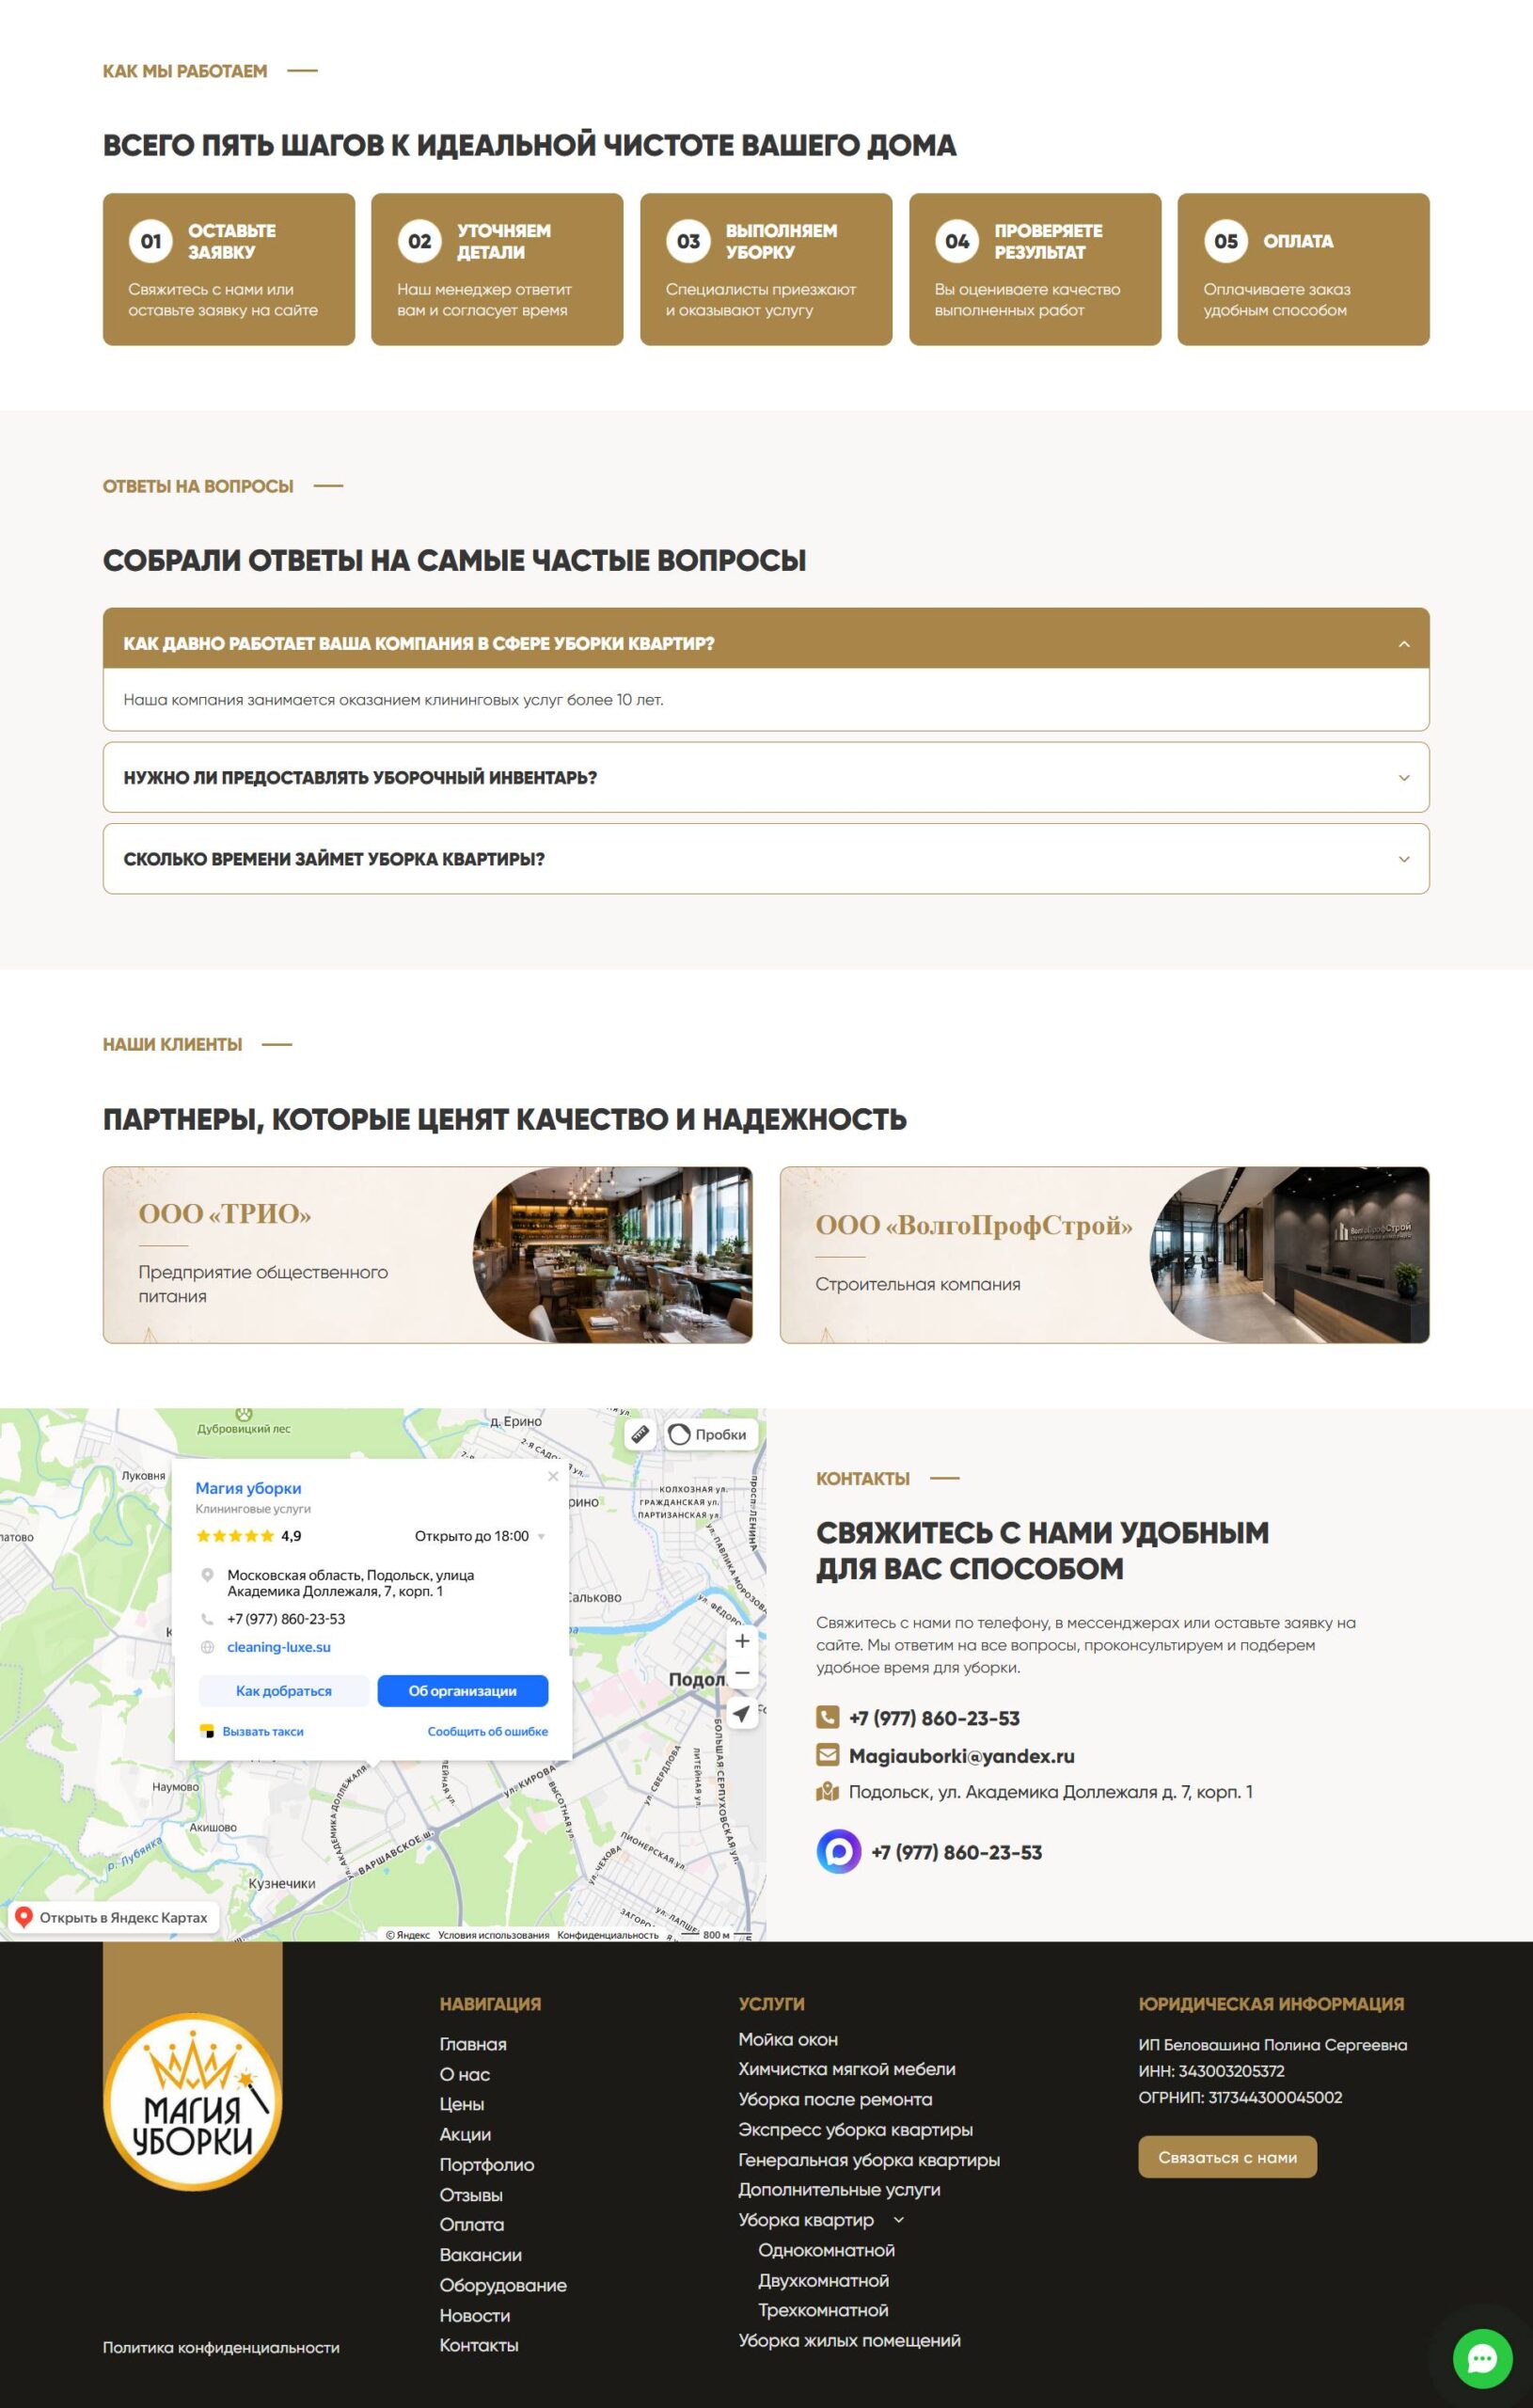The height and width of the screenshot is (2408, 1533).
Task: Expand question Сколько времени займет уборка
Action: [x=766, y=859]
